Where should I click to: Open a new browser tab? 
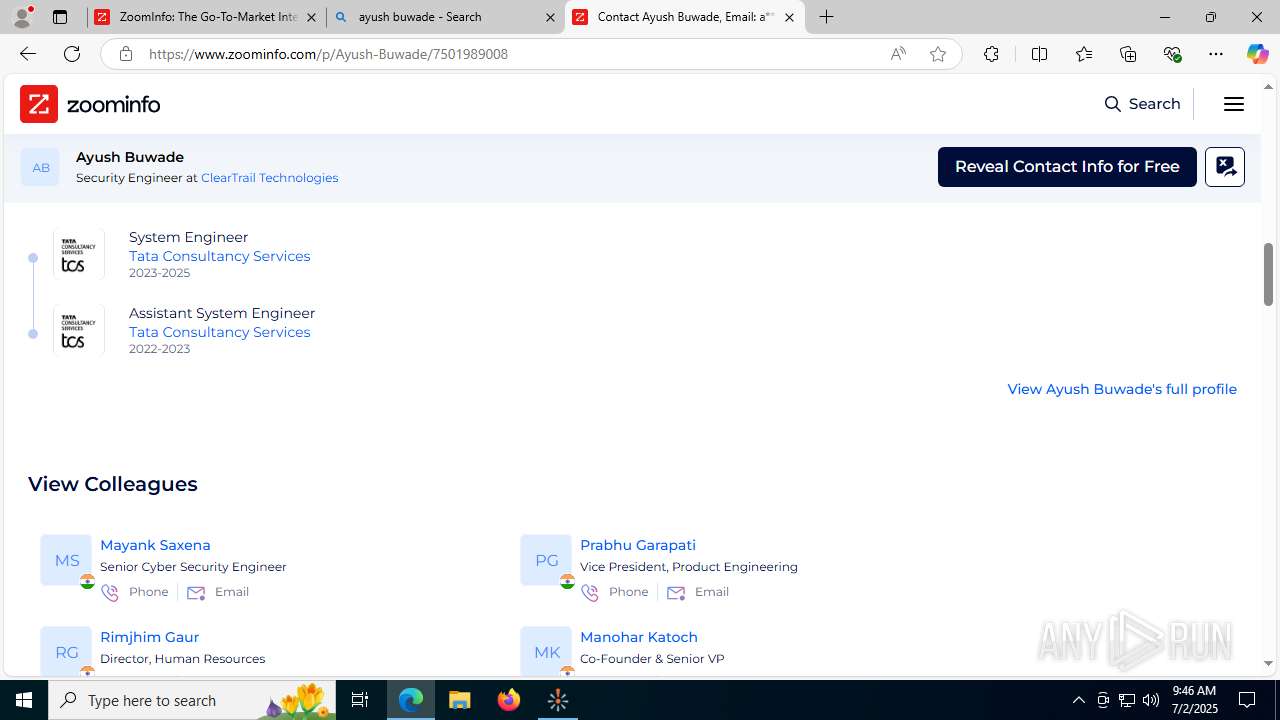[827, 17]
